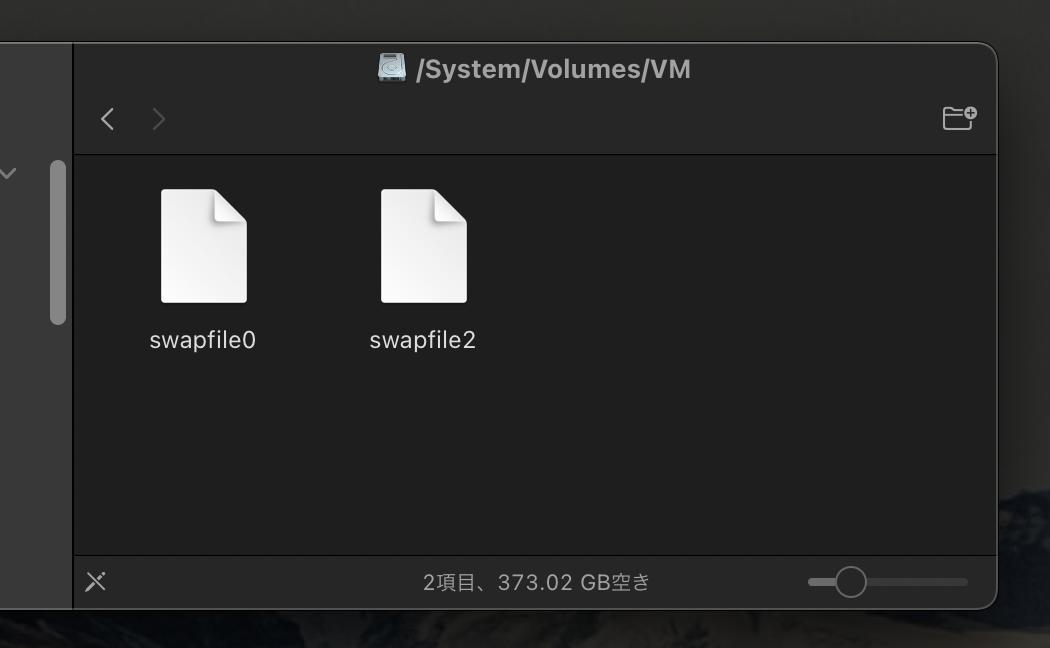Screen dimensions: 1050x648
Task: Click the right end of the icon size slider track
Action: pos(963,582)
